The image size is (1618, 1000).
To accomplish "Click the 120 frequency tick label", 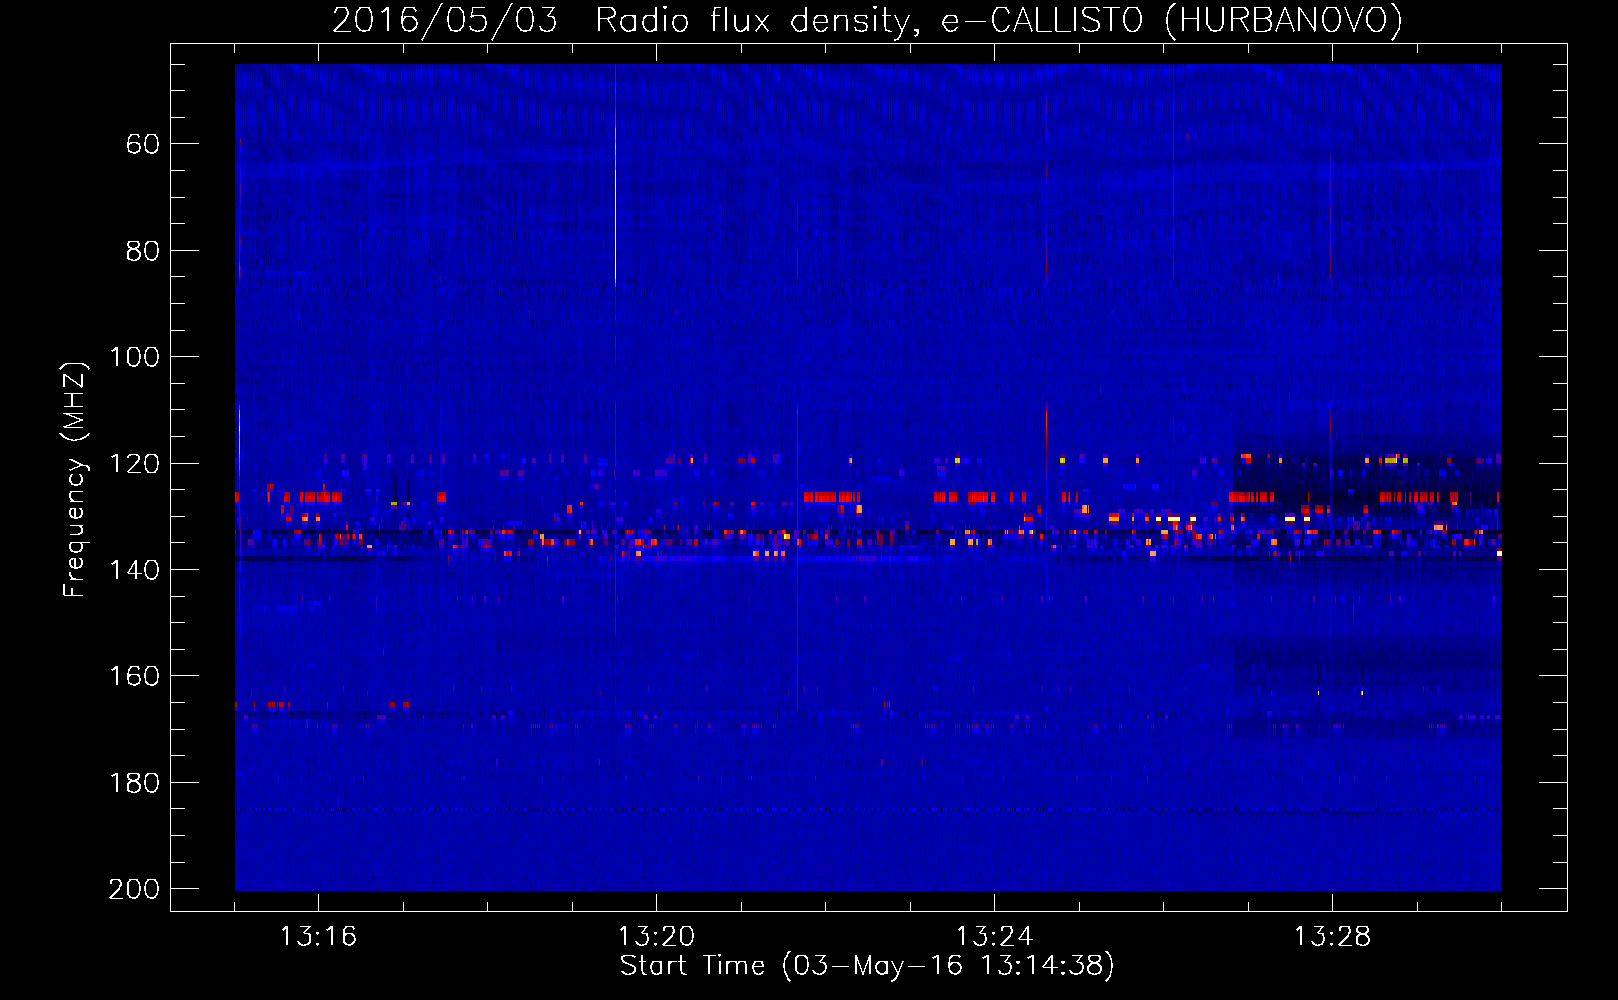I will coord(134,463).
